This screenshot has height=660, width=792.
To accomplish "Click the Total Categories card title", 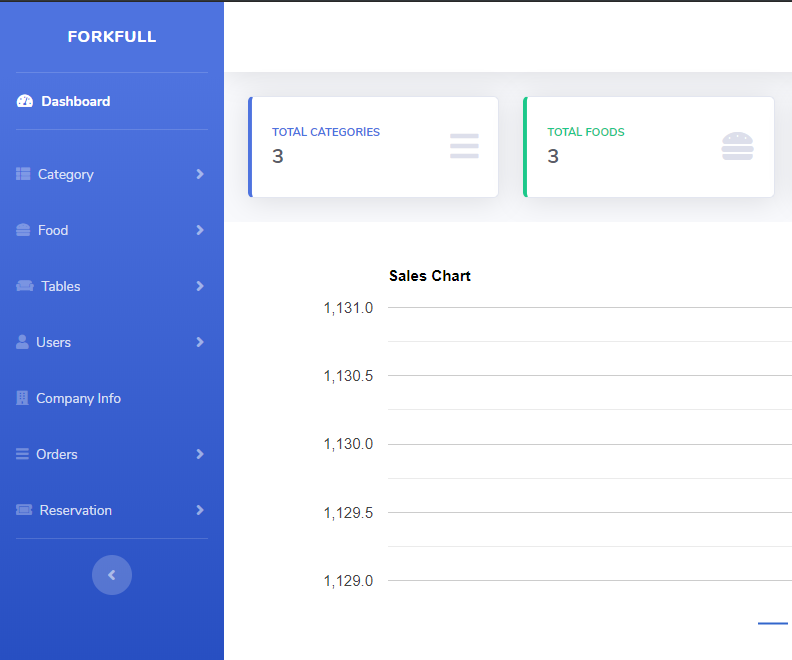I will click(x=326, y=132).
